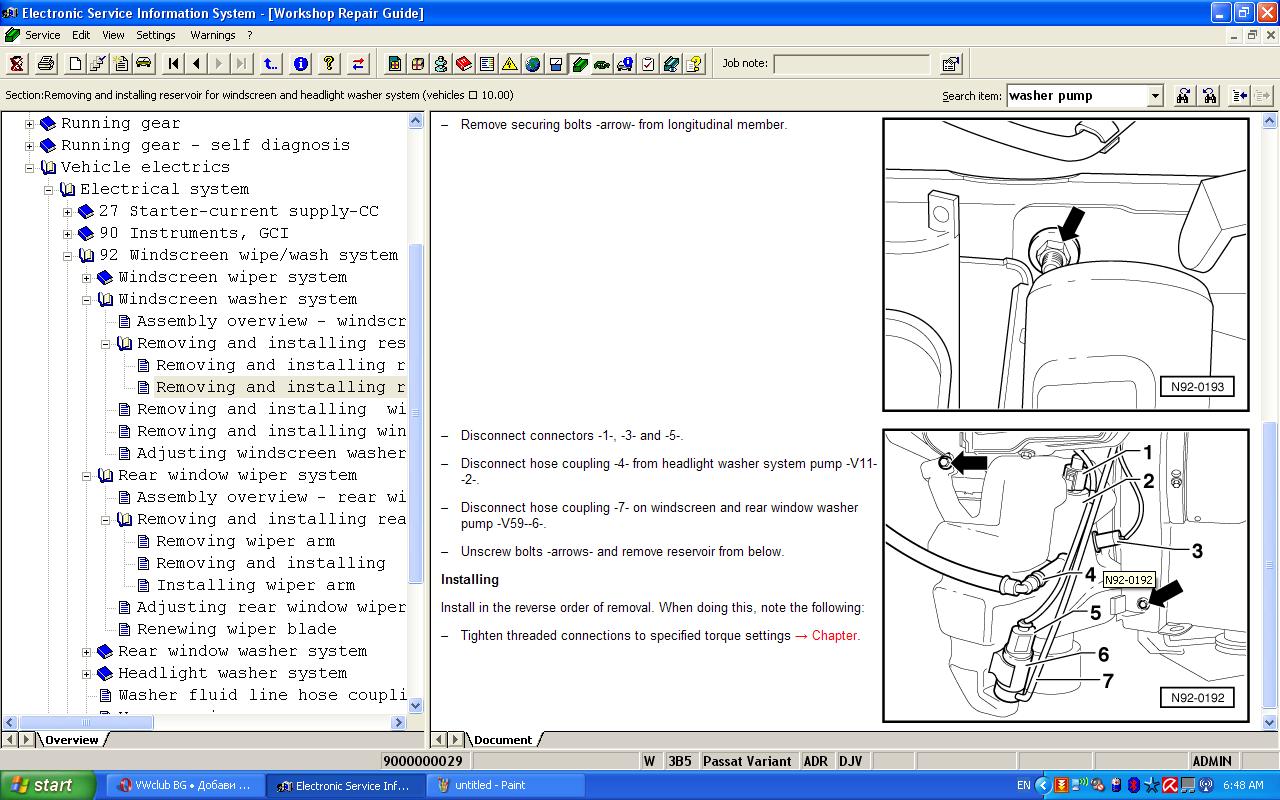This screenshot has width=1280, height=800.
Task: Jump to first page with navigation arrow
Action: point(174,64)
